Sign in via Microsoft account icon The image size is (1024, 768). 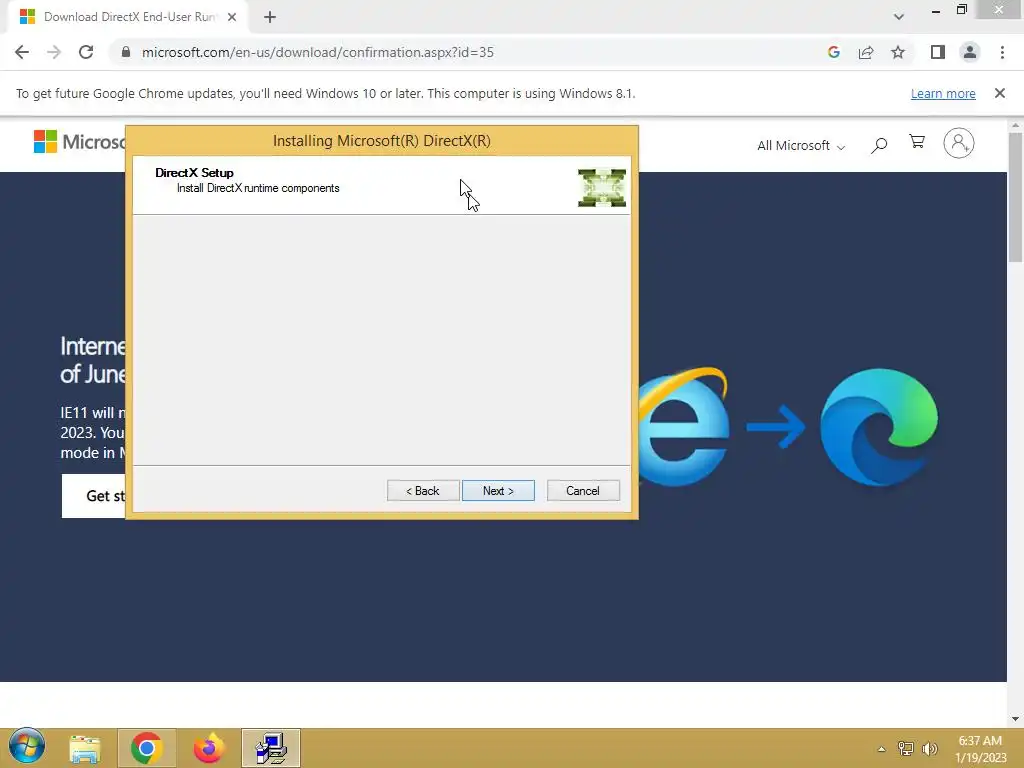959,143
